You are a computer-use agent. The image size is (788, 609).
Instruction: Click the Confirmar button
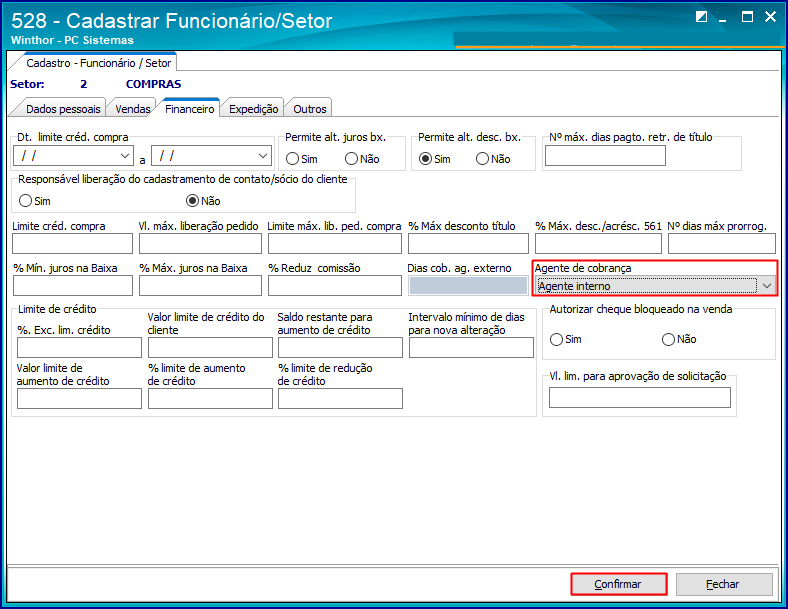[x=618, y=584]
